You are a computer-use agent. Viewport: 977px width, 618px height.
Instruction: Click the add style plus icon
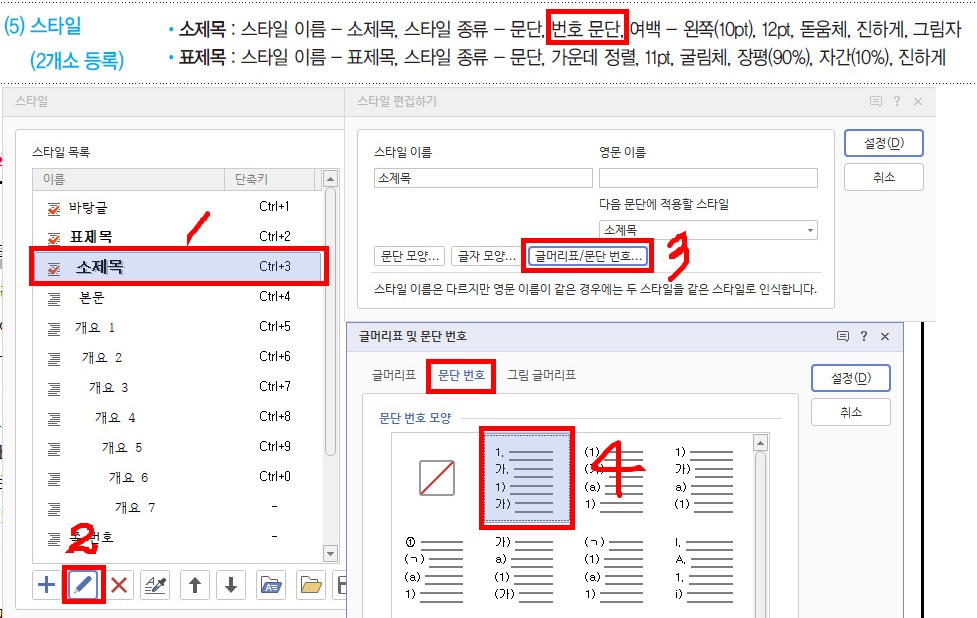click(x=47, y=585)
